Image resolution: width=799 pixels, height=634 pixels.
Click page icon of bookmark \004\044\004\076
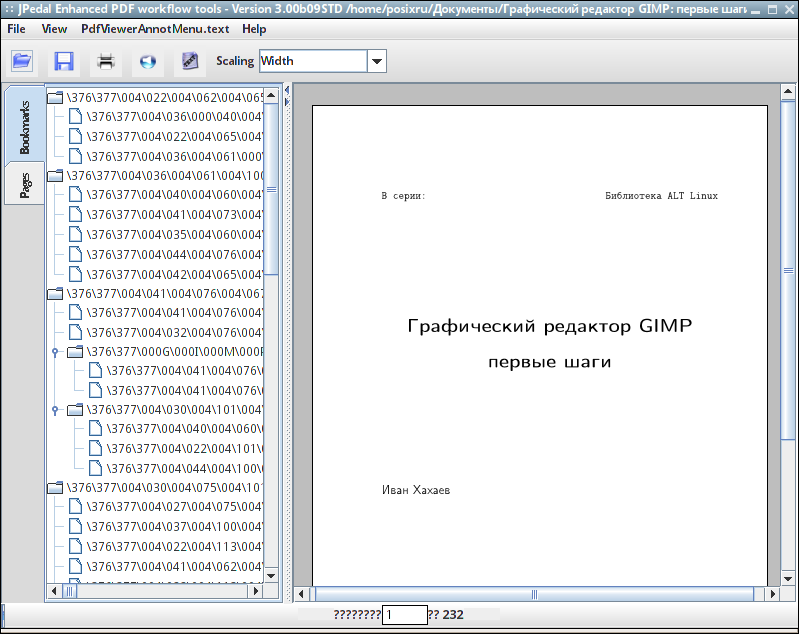(x=75, y=254)
